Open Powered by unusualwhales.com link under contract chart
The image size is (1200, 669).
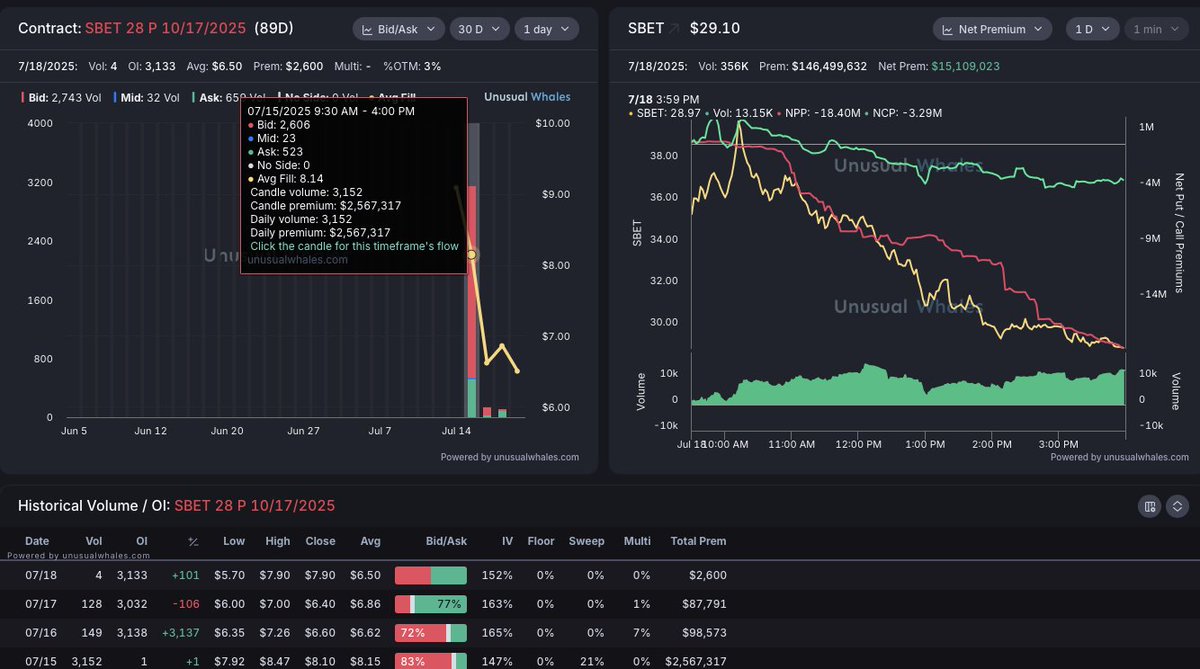click(x=510, y=457)
